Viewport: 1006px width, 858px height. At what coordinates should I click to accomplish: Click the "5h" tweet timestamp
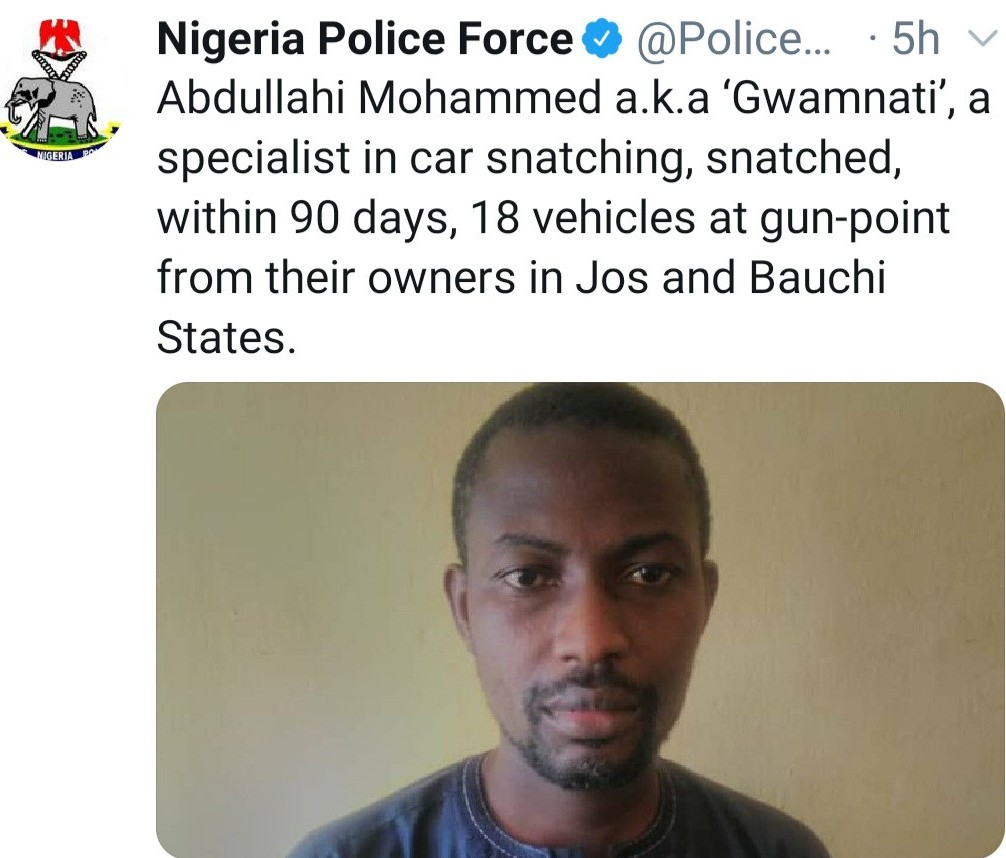pyautogui.click(x=915, y=39)
